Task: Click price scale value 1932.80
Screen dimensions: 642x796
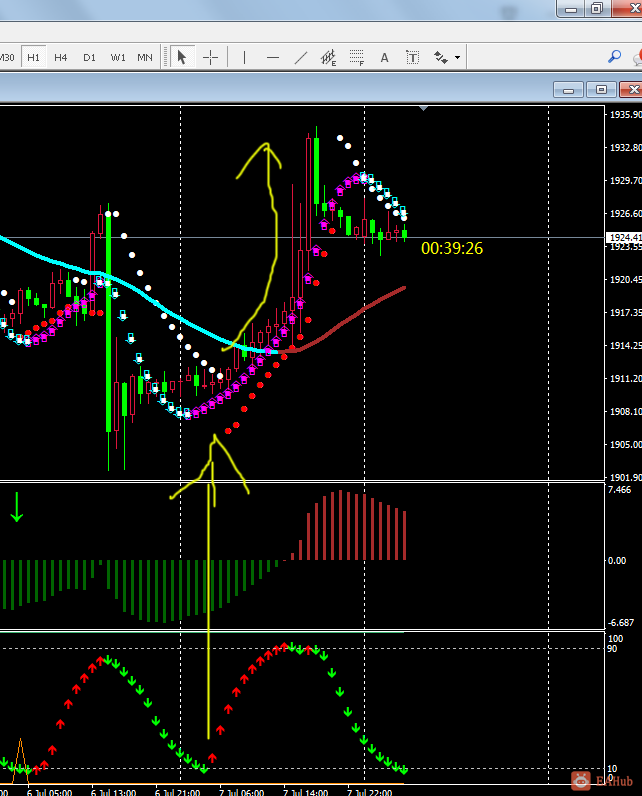Action: (x=625, y=148)
